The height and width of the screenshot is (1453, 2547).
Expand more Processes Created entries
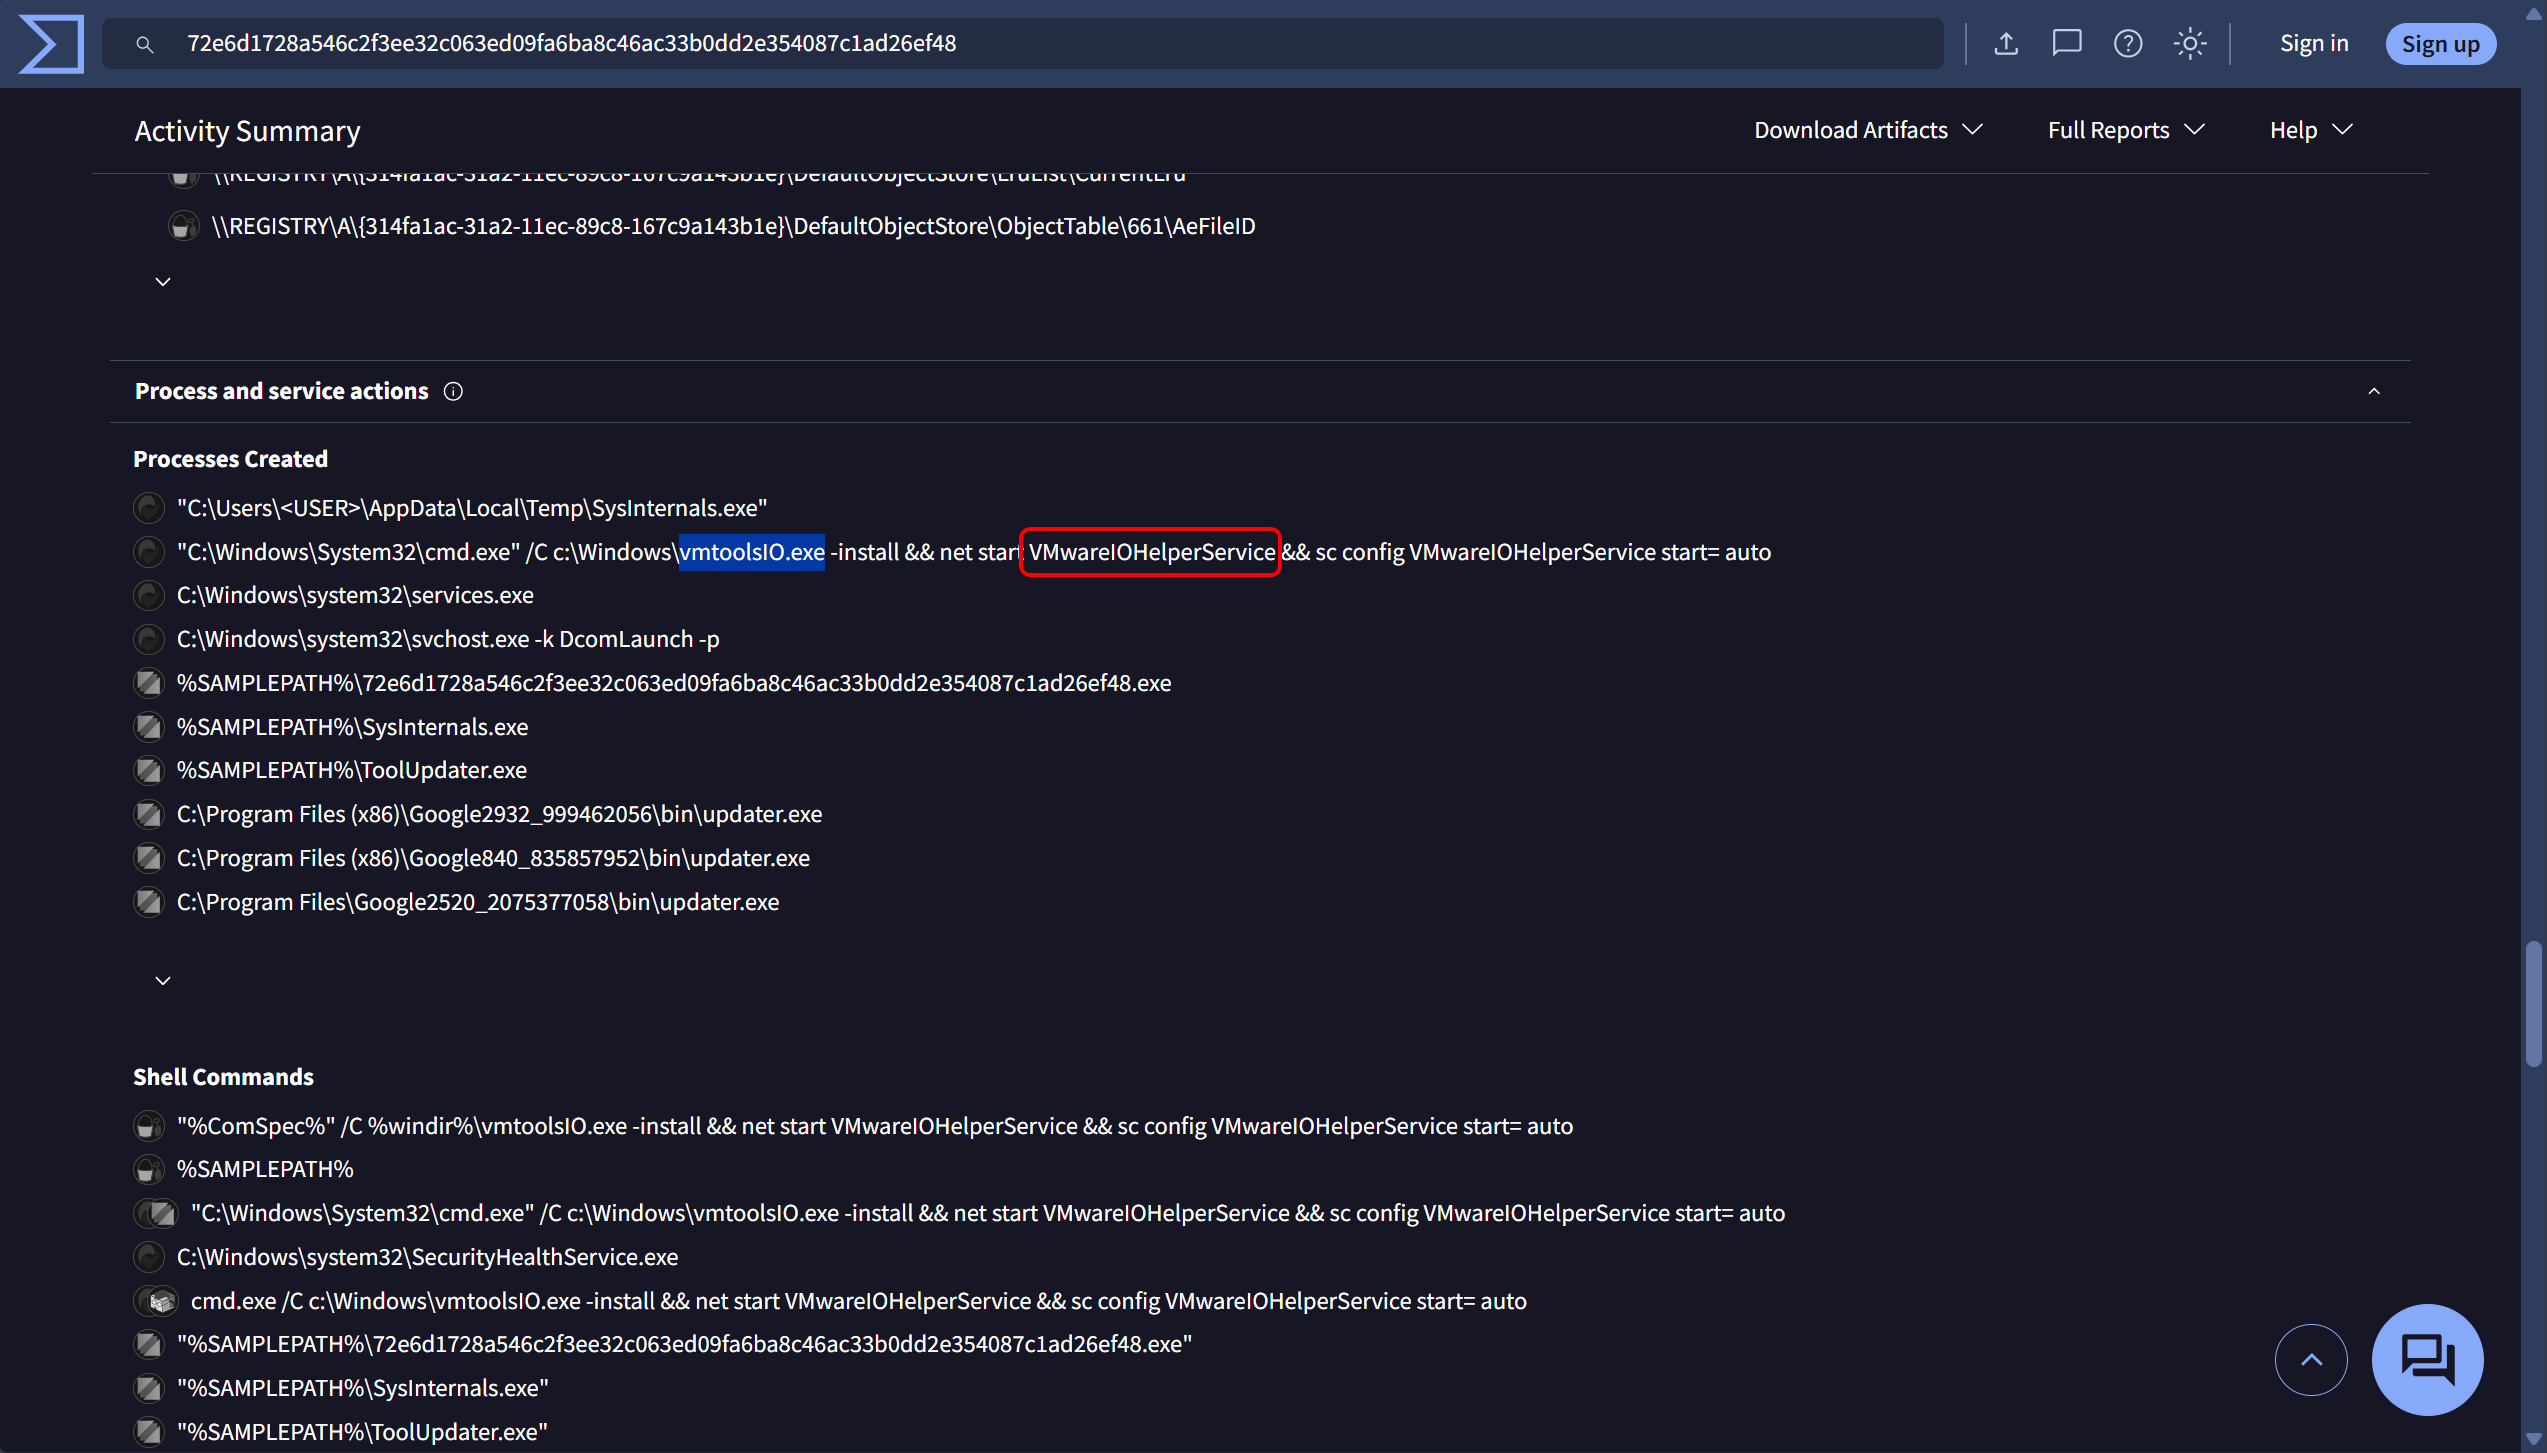[x=163, y=980]
